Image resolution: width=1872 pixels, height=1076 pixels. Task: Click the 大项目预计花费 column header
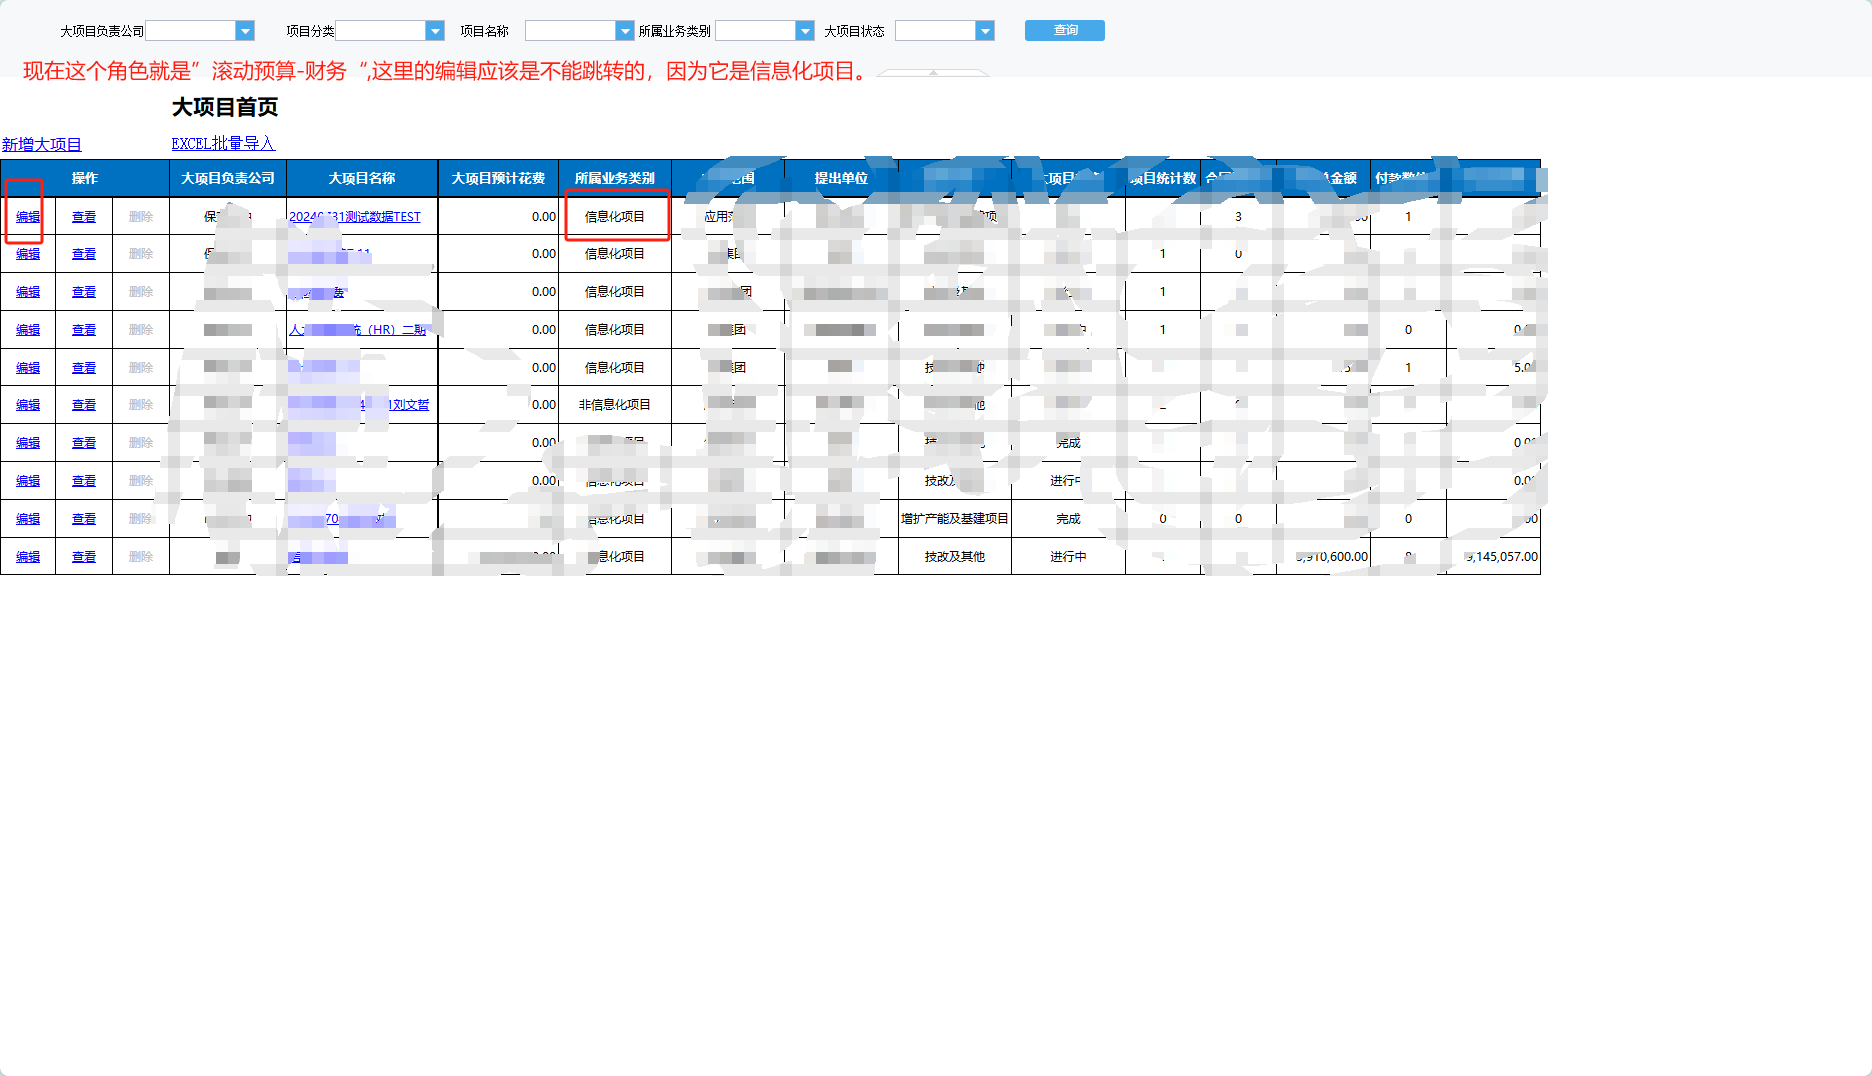(498, 178)
